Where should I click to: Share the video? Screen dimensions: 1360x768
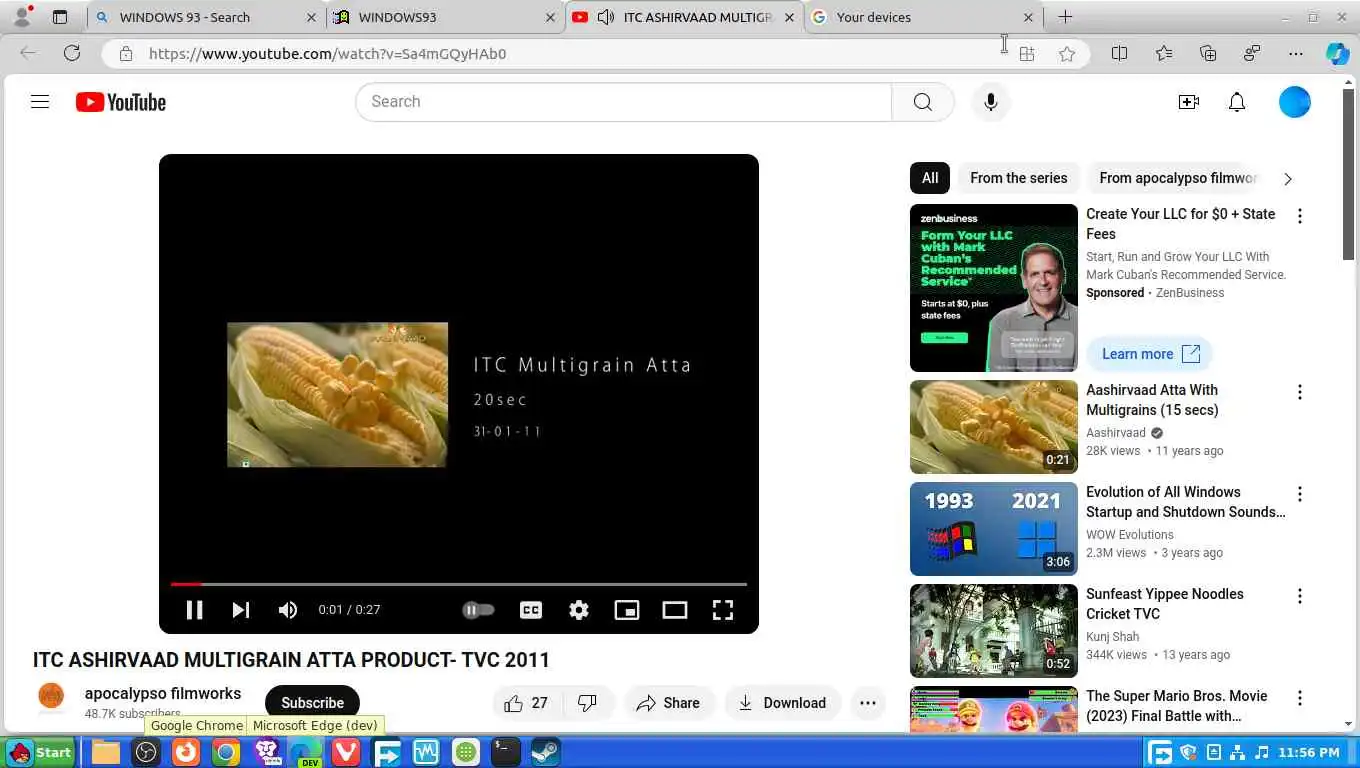(x=669, y=703)
